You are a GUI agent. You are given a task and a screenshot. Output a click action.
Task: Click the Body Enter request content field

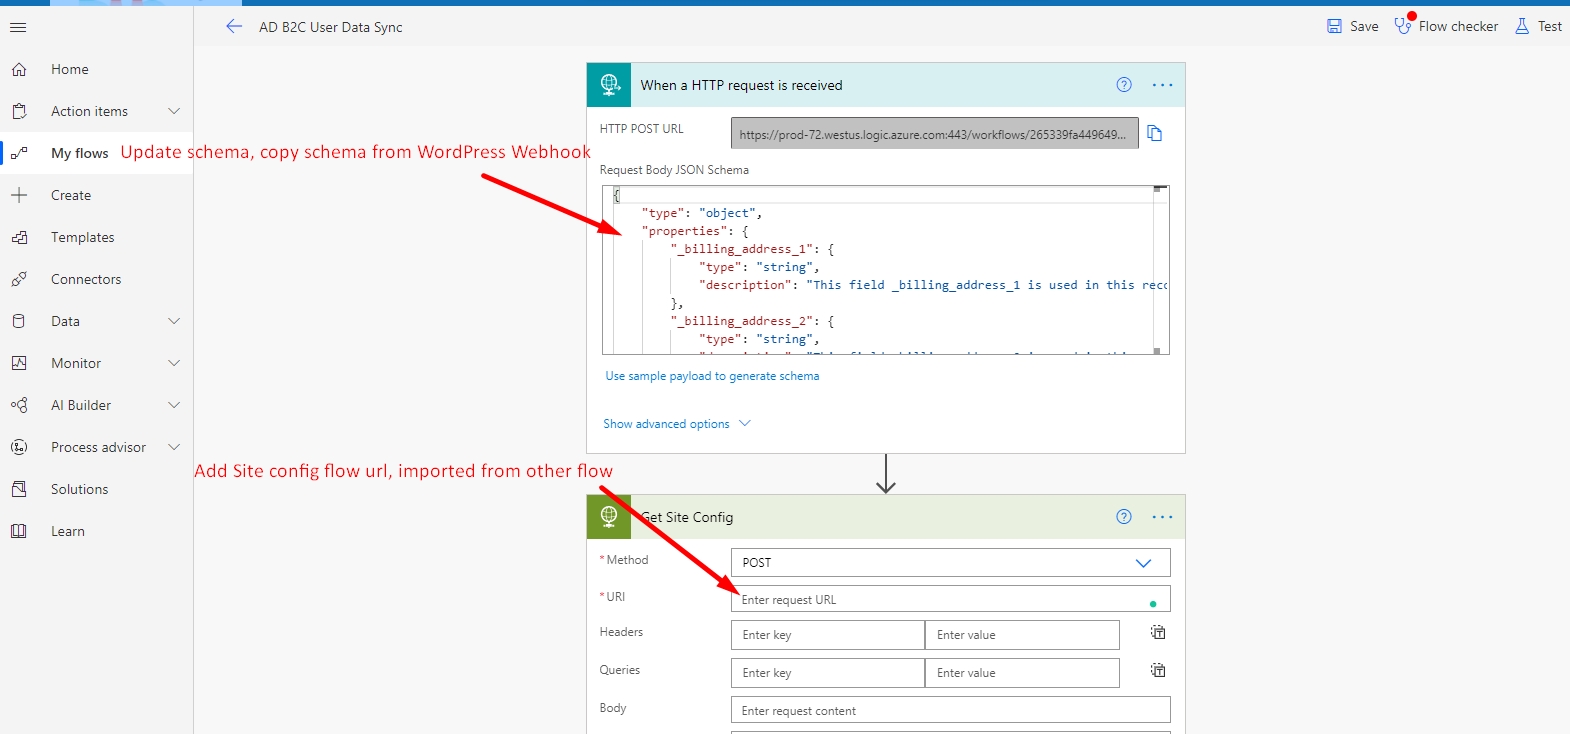coord(950,710)
